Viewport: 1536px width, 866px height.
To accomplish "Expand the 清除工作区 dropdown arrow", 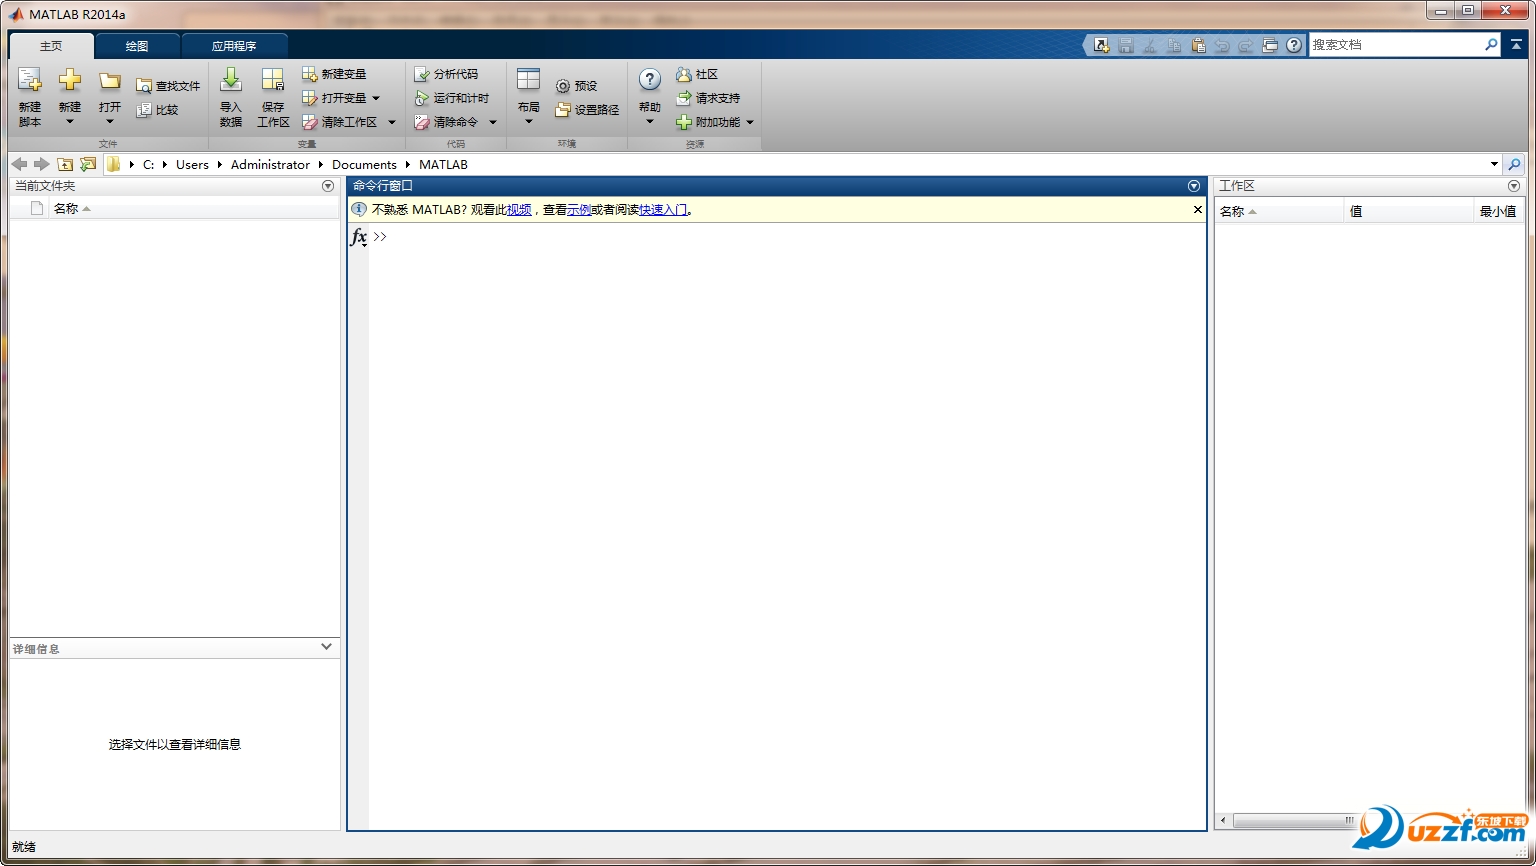I will pos(392,122).
